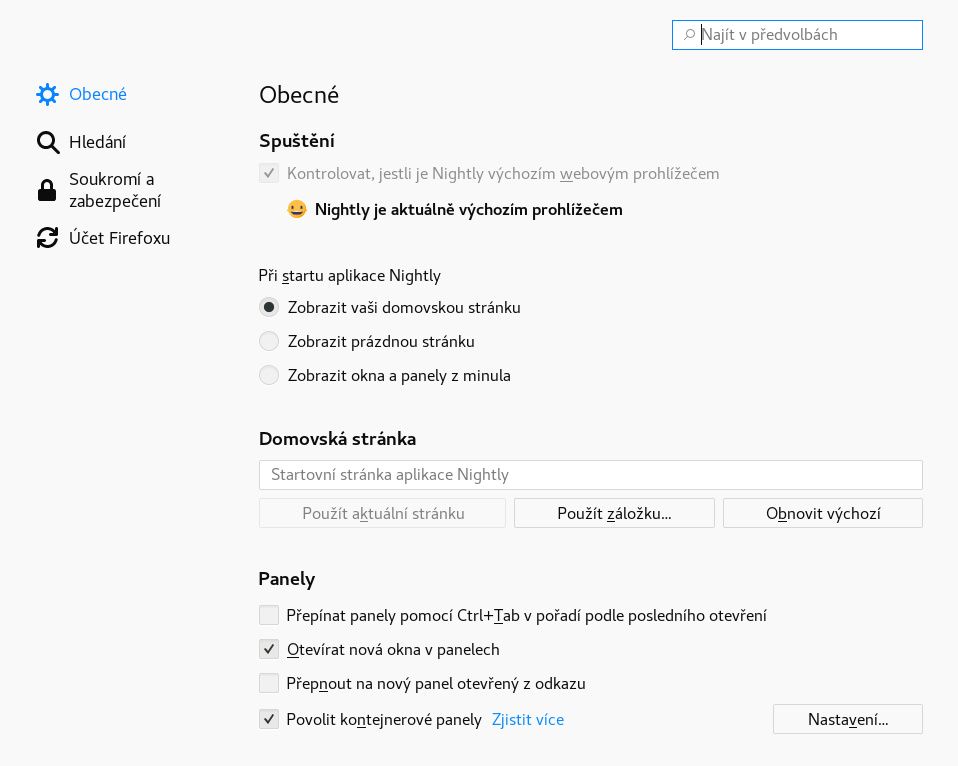Viewport: 958px width, 766px height.
Task: Click the Obnovit výchozí button
Action: click(x=822, y=514)
